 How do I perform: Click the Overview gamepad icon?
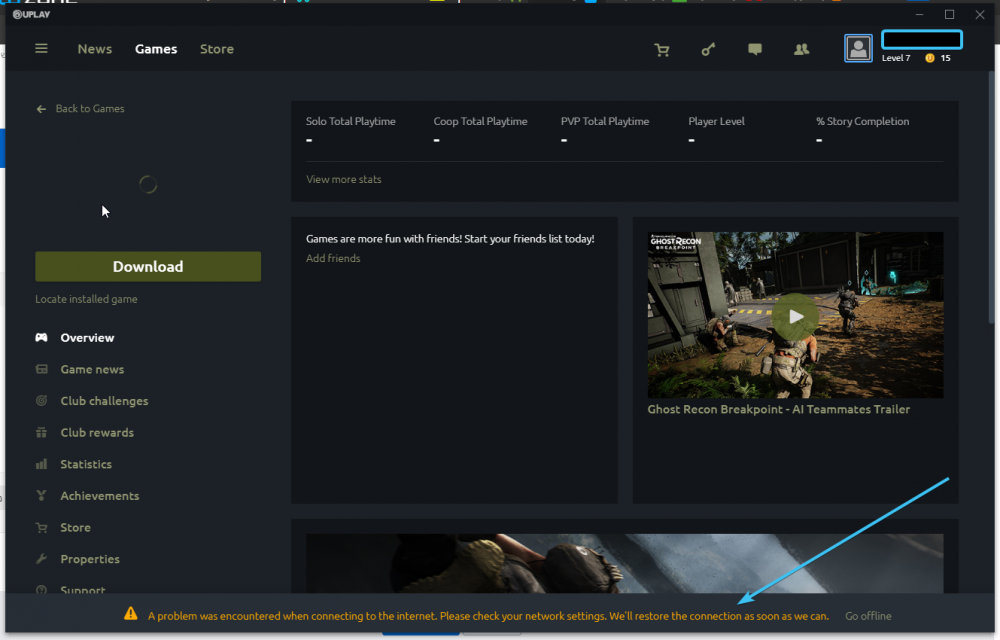click(x=41, y=337)
